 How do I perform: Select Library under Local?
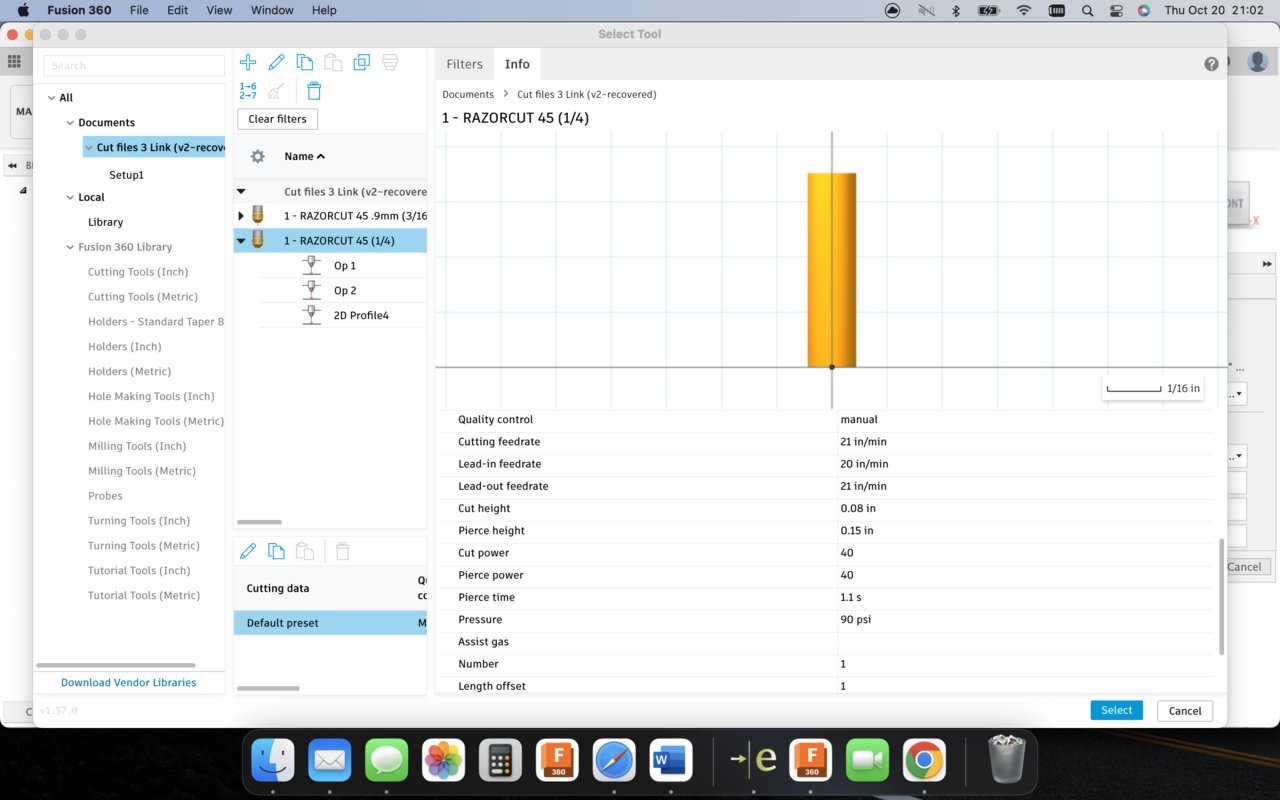pos(105,222)
